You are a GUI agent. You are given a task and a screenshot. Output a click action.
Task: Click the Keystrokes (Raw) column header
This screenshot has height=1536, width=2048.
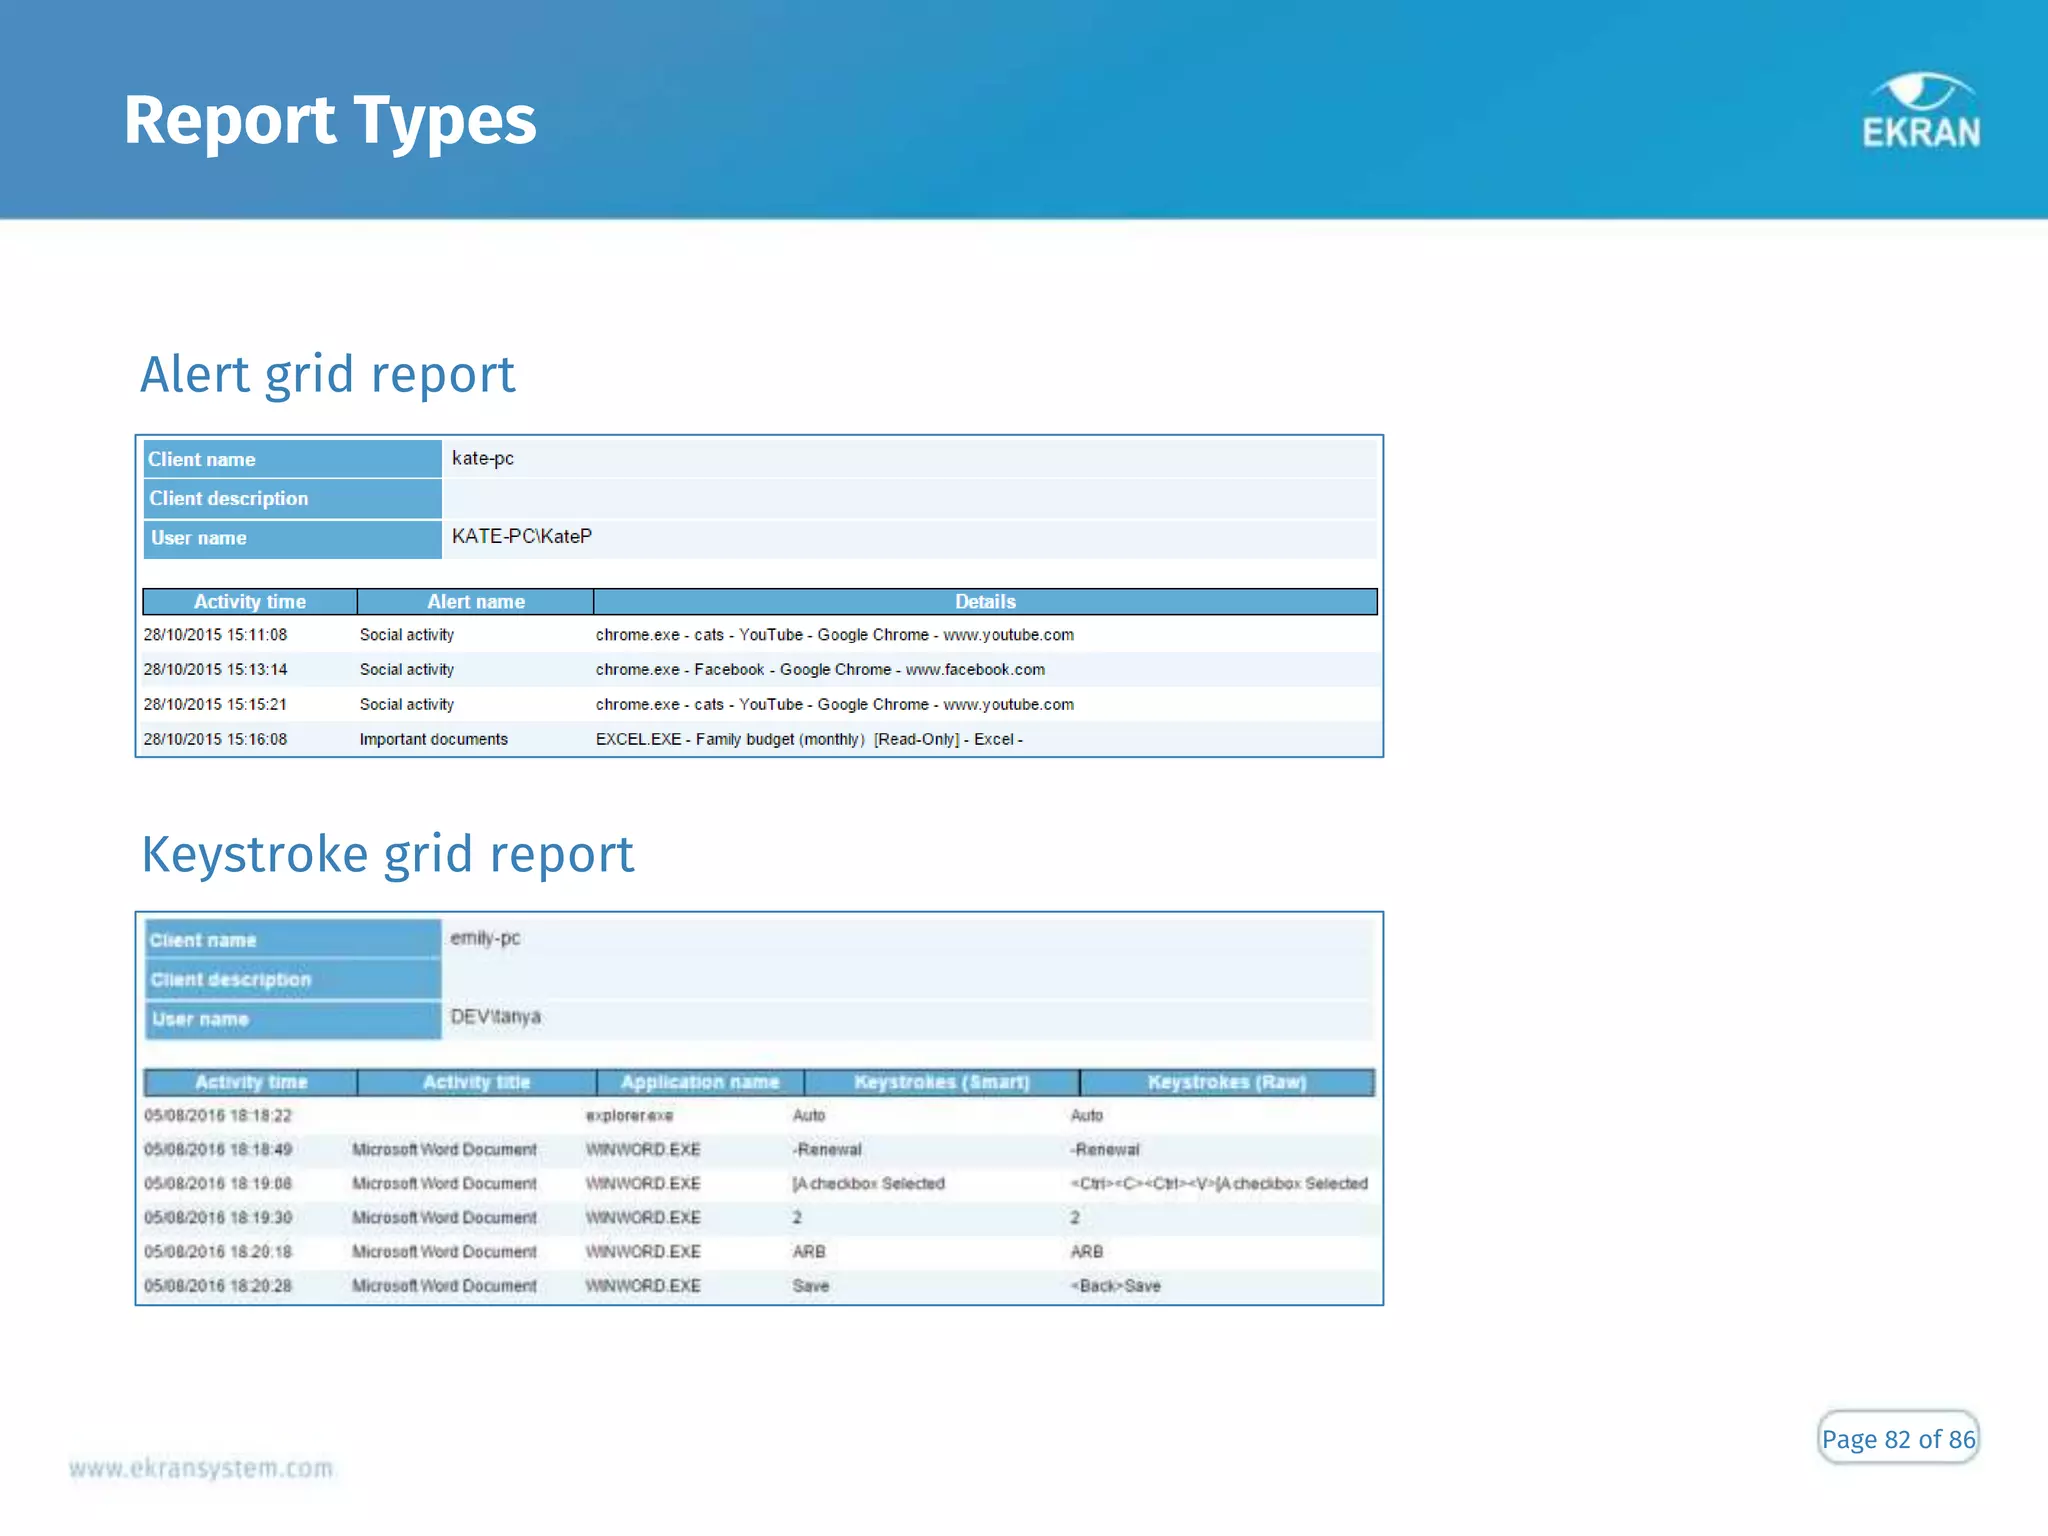click(x=1227, y=1082)
